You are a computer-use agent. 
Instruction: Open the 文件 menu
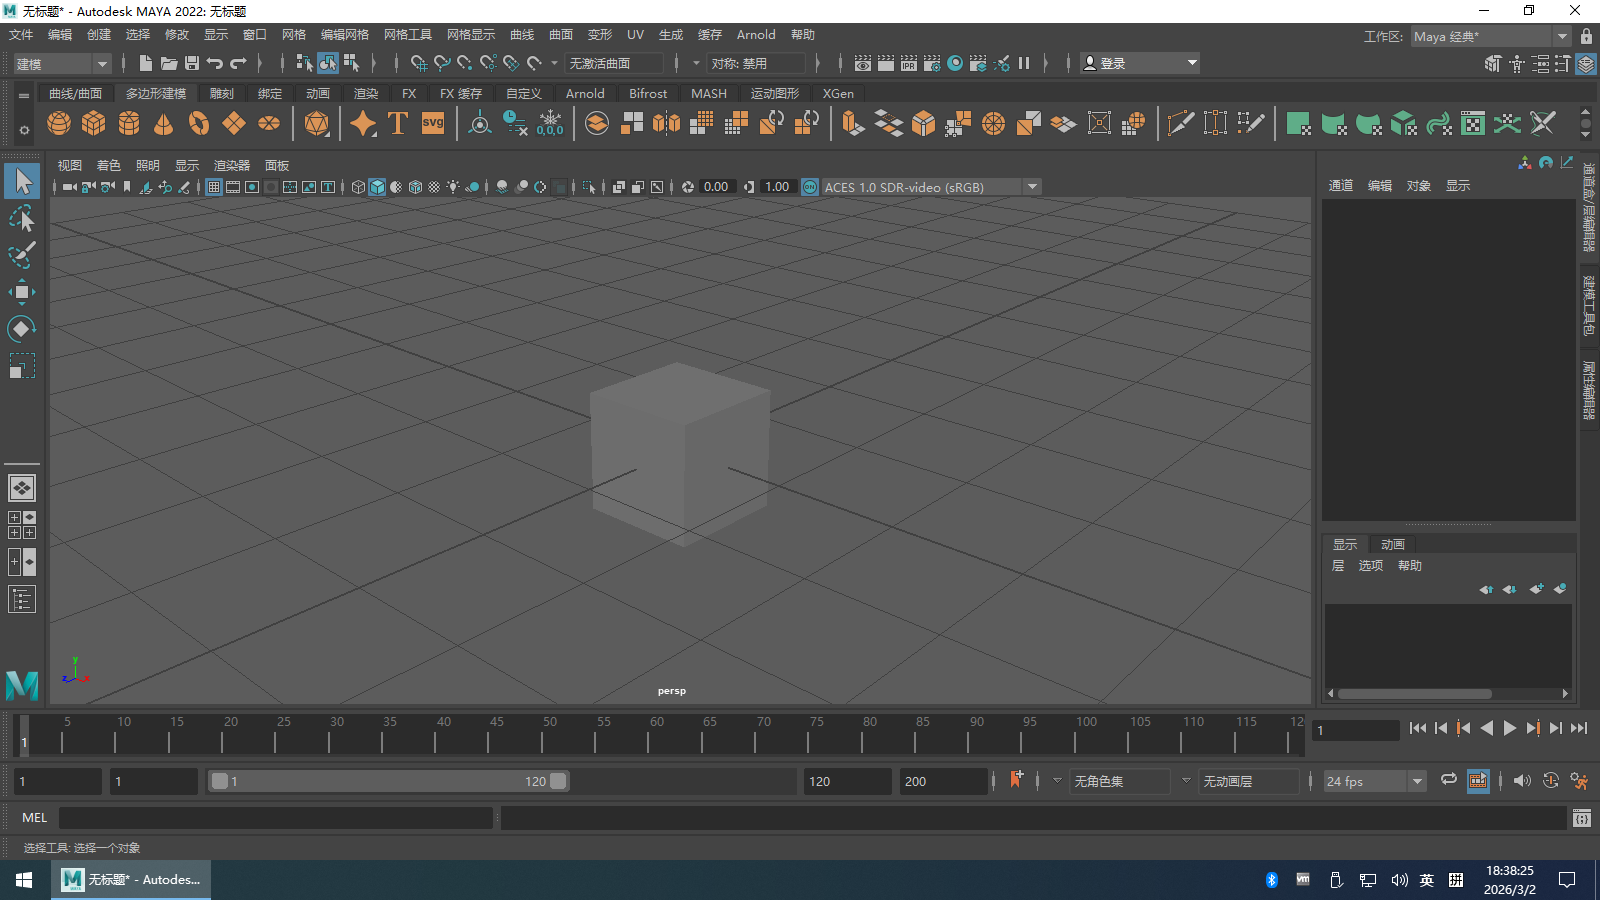(x=21, y=35)
